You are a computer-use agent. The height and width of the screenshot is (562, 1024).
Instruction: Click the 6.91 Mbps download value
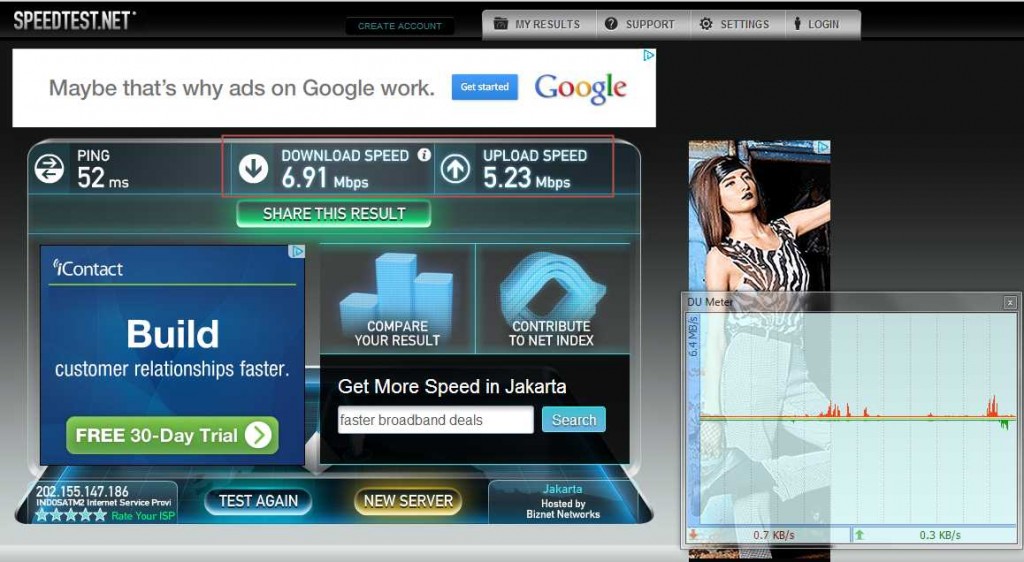pos(325,178)
